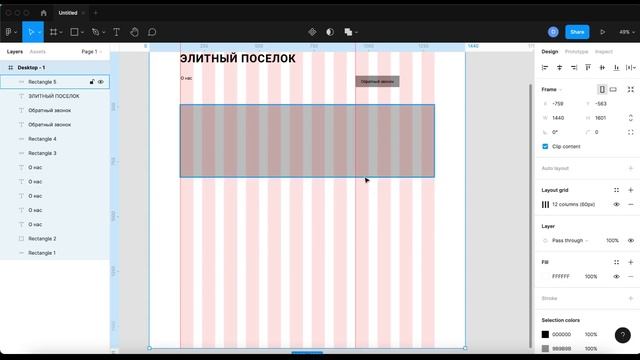640x360 pixels.
Task: Select the Desktop - 1 frame layer
Action: (55, 67)
